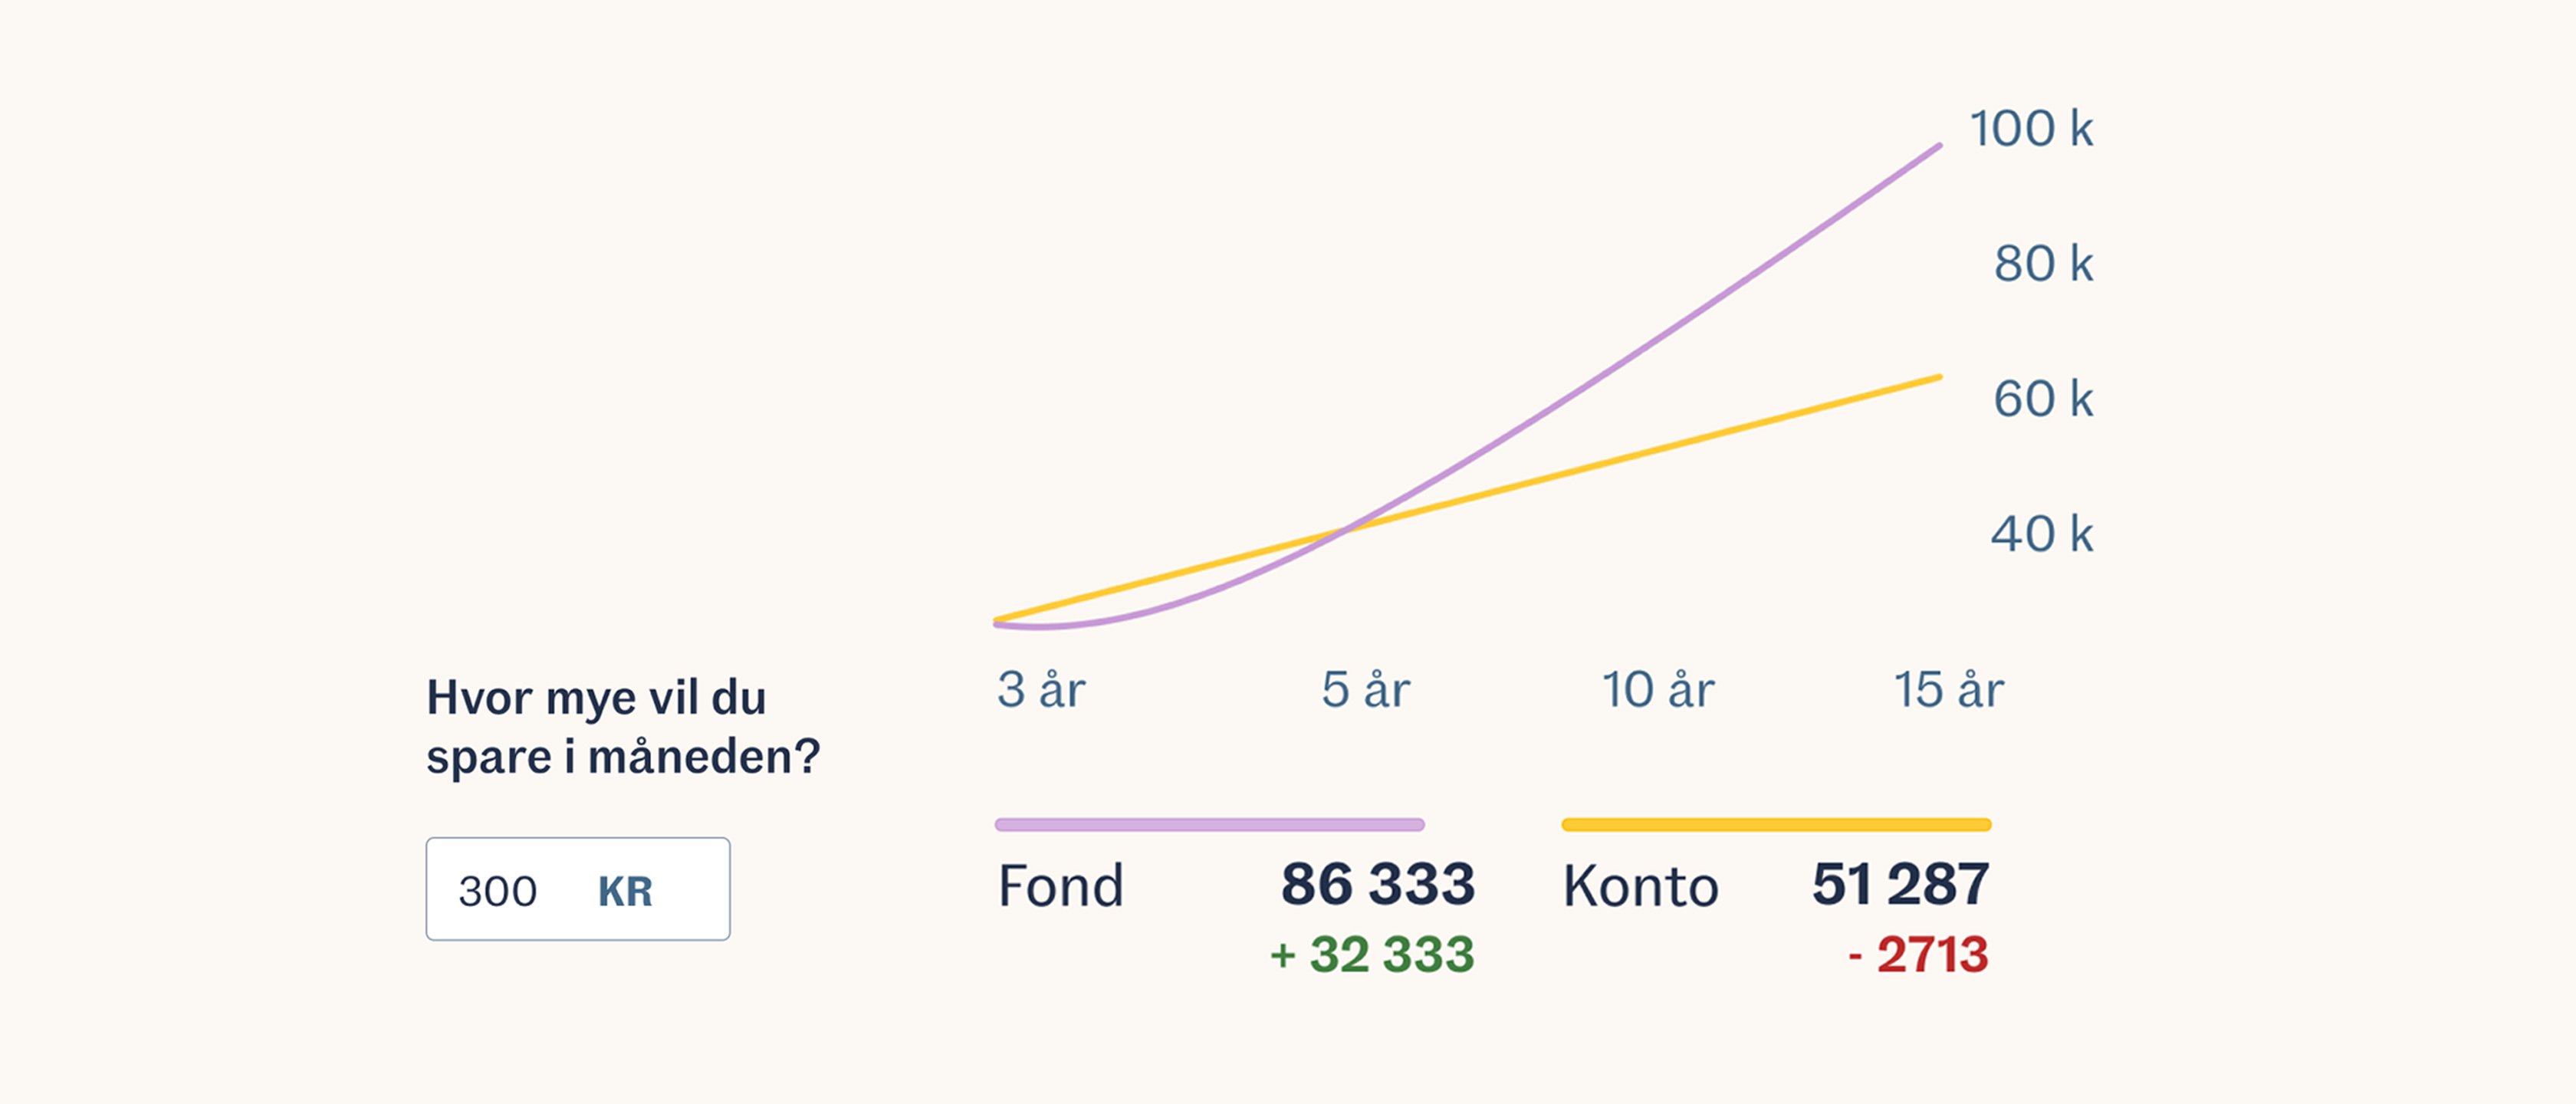Click the yellow Konto legend bar

[1777, 825]
